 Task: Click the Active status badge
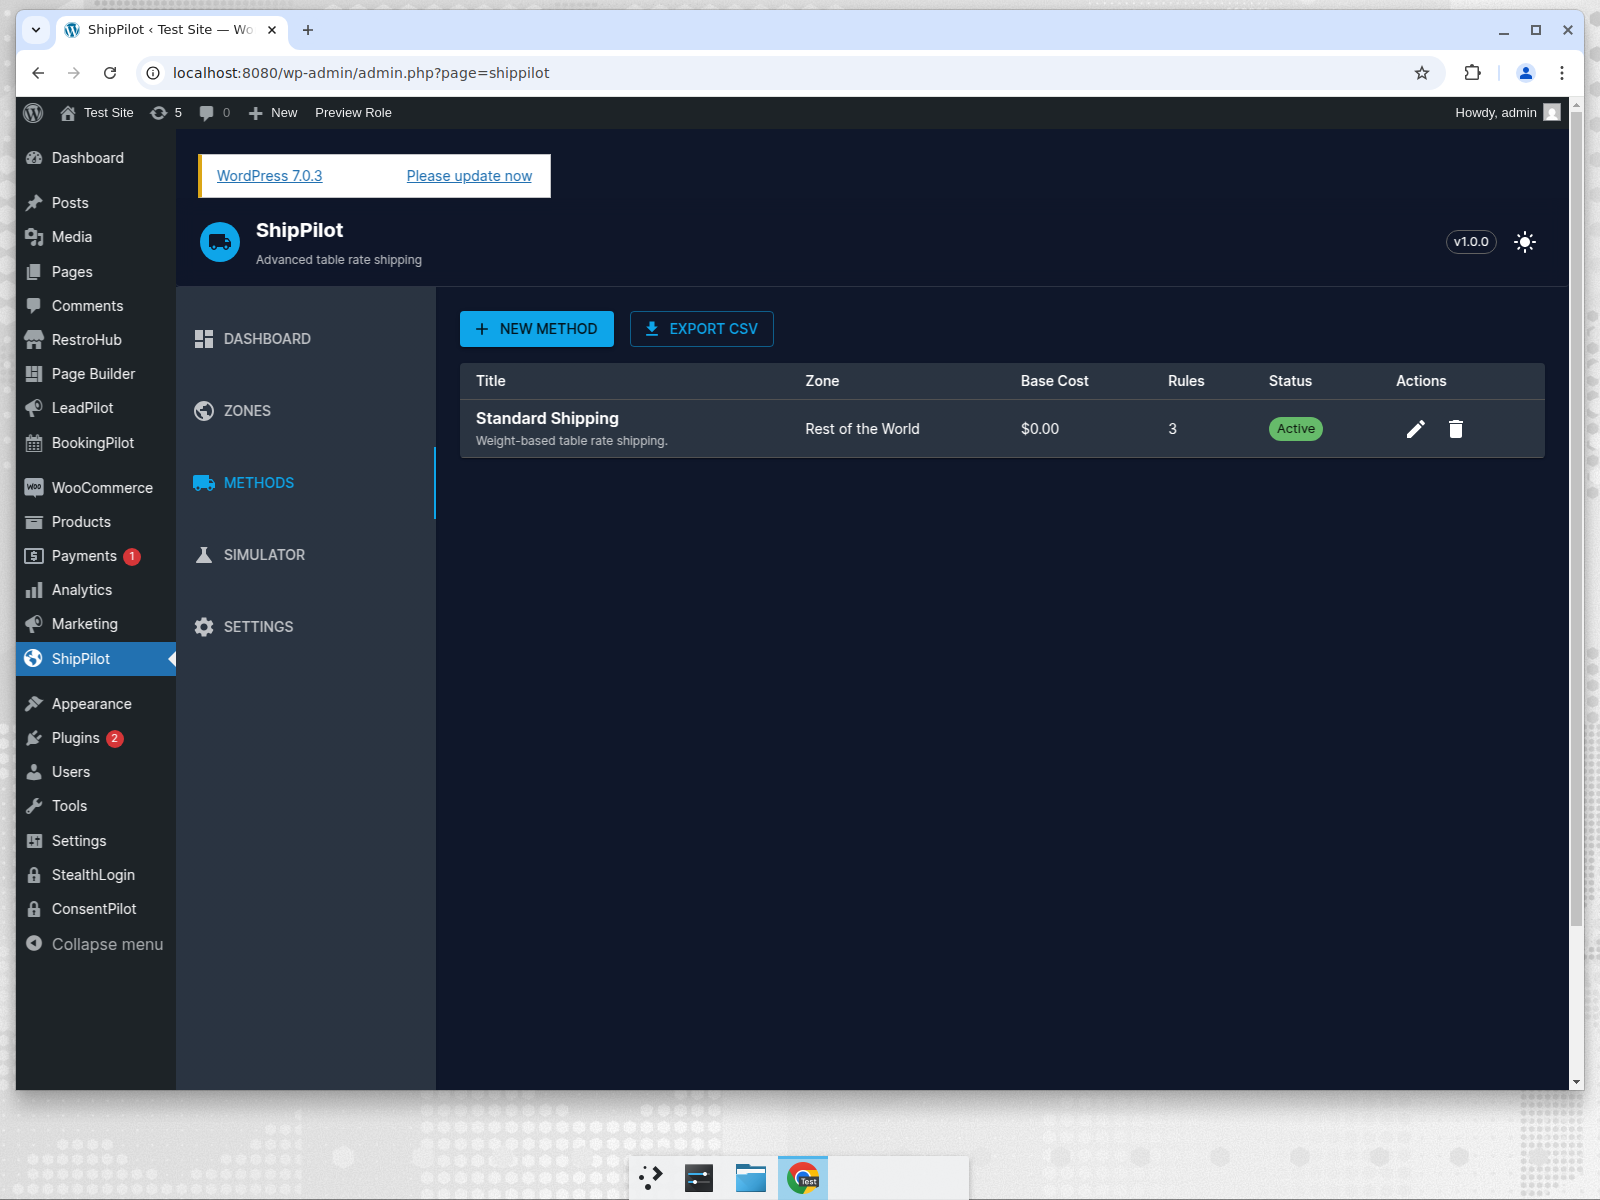1296,429
